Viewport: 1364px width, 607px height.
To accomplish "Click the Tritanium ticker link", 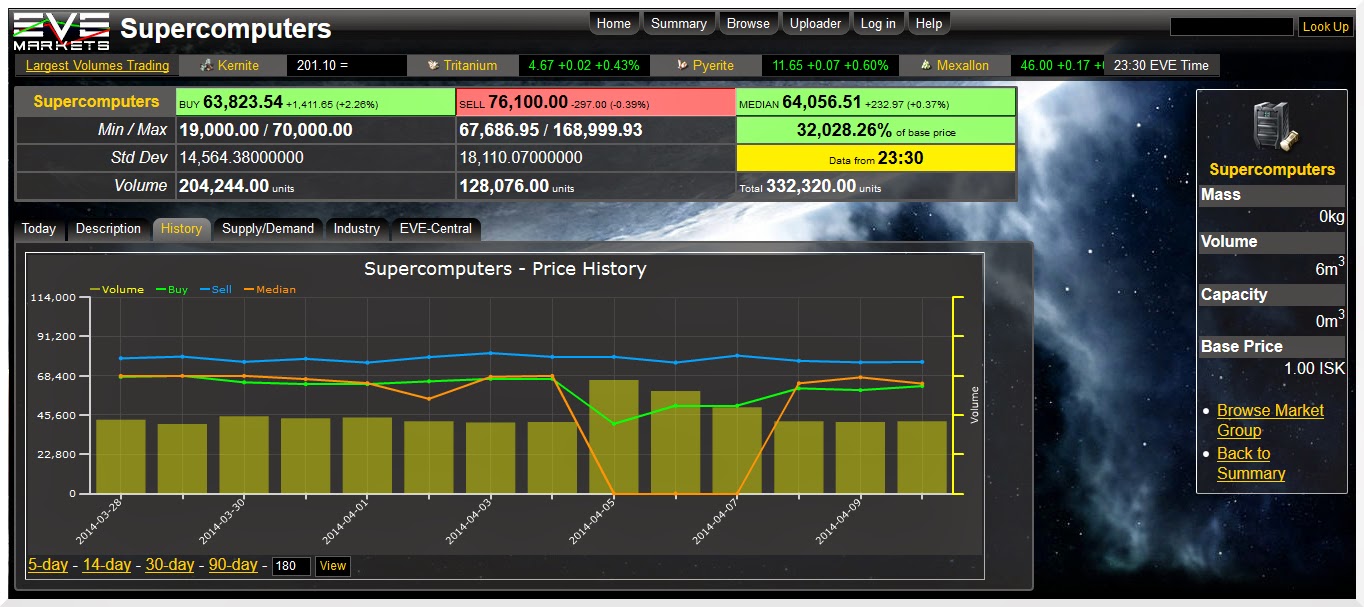I will [x=470, y=65].
